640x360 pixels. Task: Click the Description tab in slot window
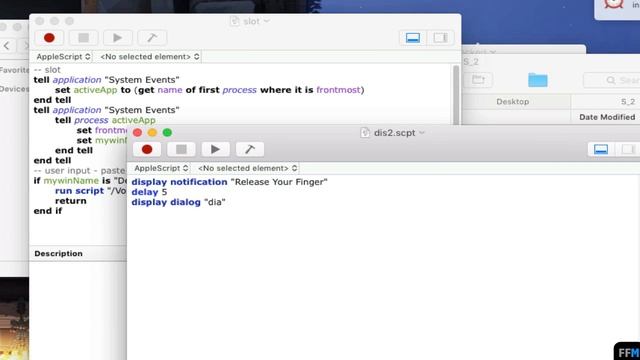point(58,253)
